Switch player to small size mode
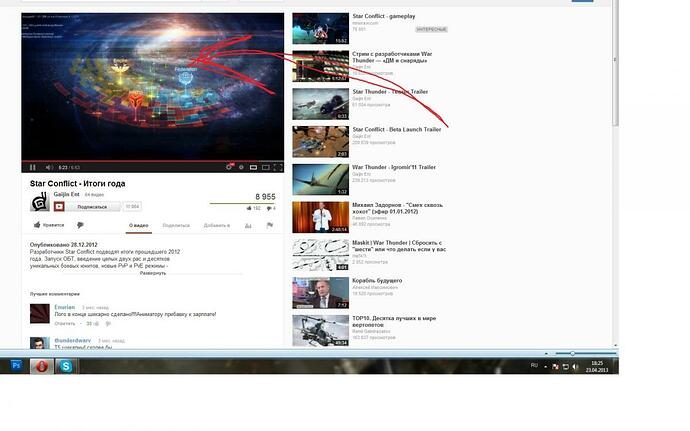The image size is (690, 431). pos(253,167)
